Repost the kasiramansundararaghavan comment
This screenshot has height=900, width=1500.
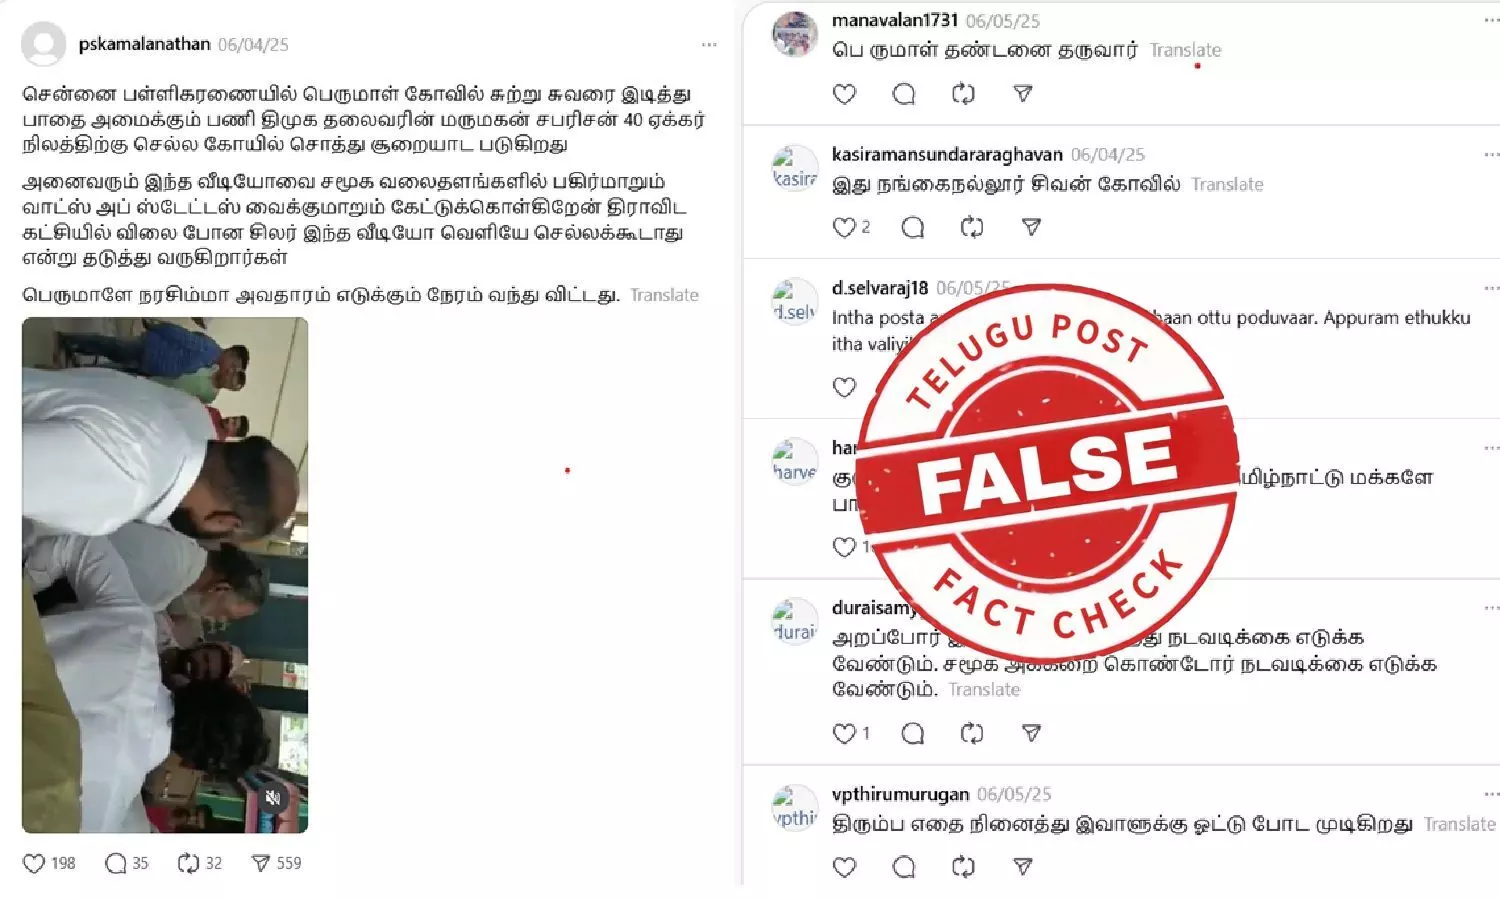coord(972,228)
